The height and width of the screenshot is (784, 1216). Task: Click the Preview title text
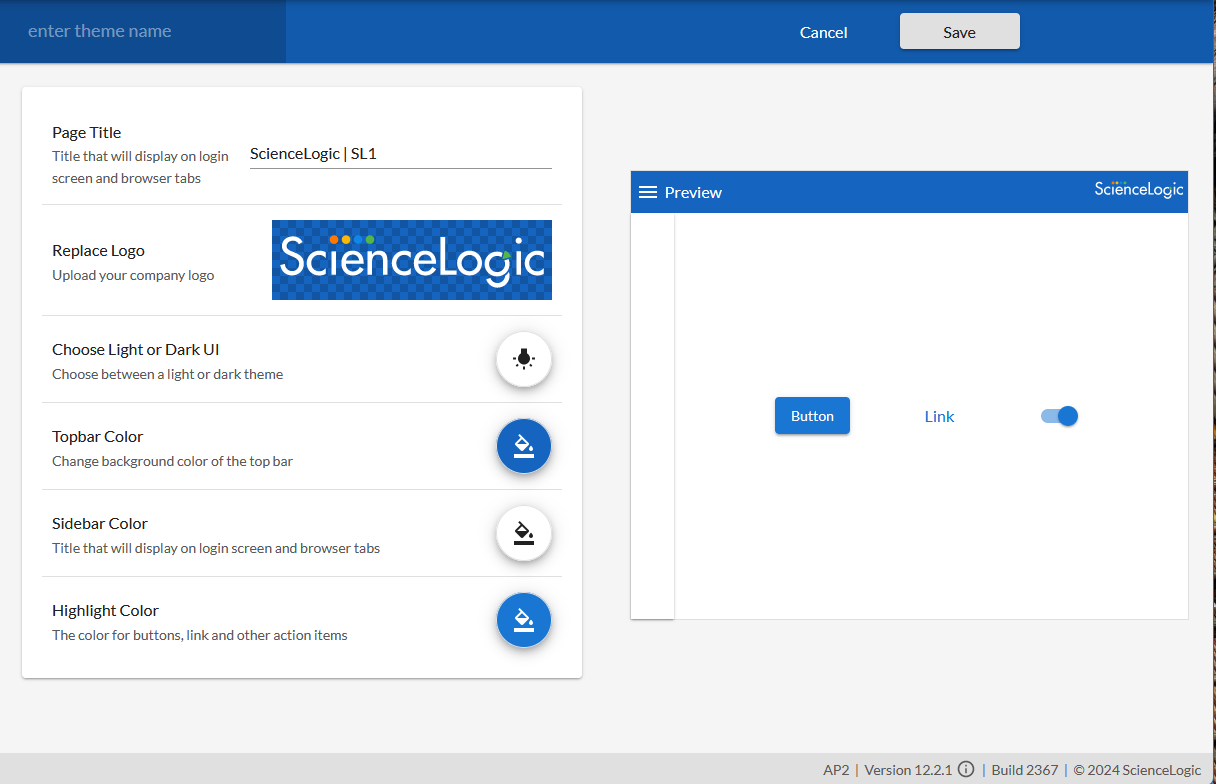coord(693,192)
